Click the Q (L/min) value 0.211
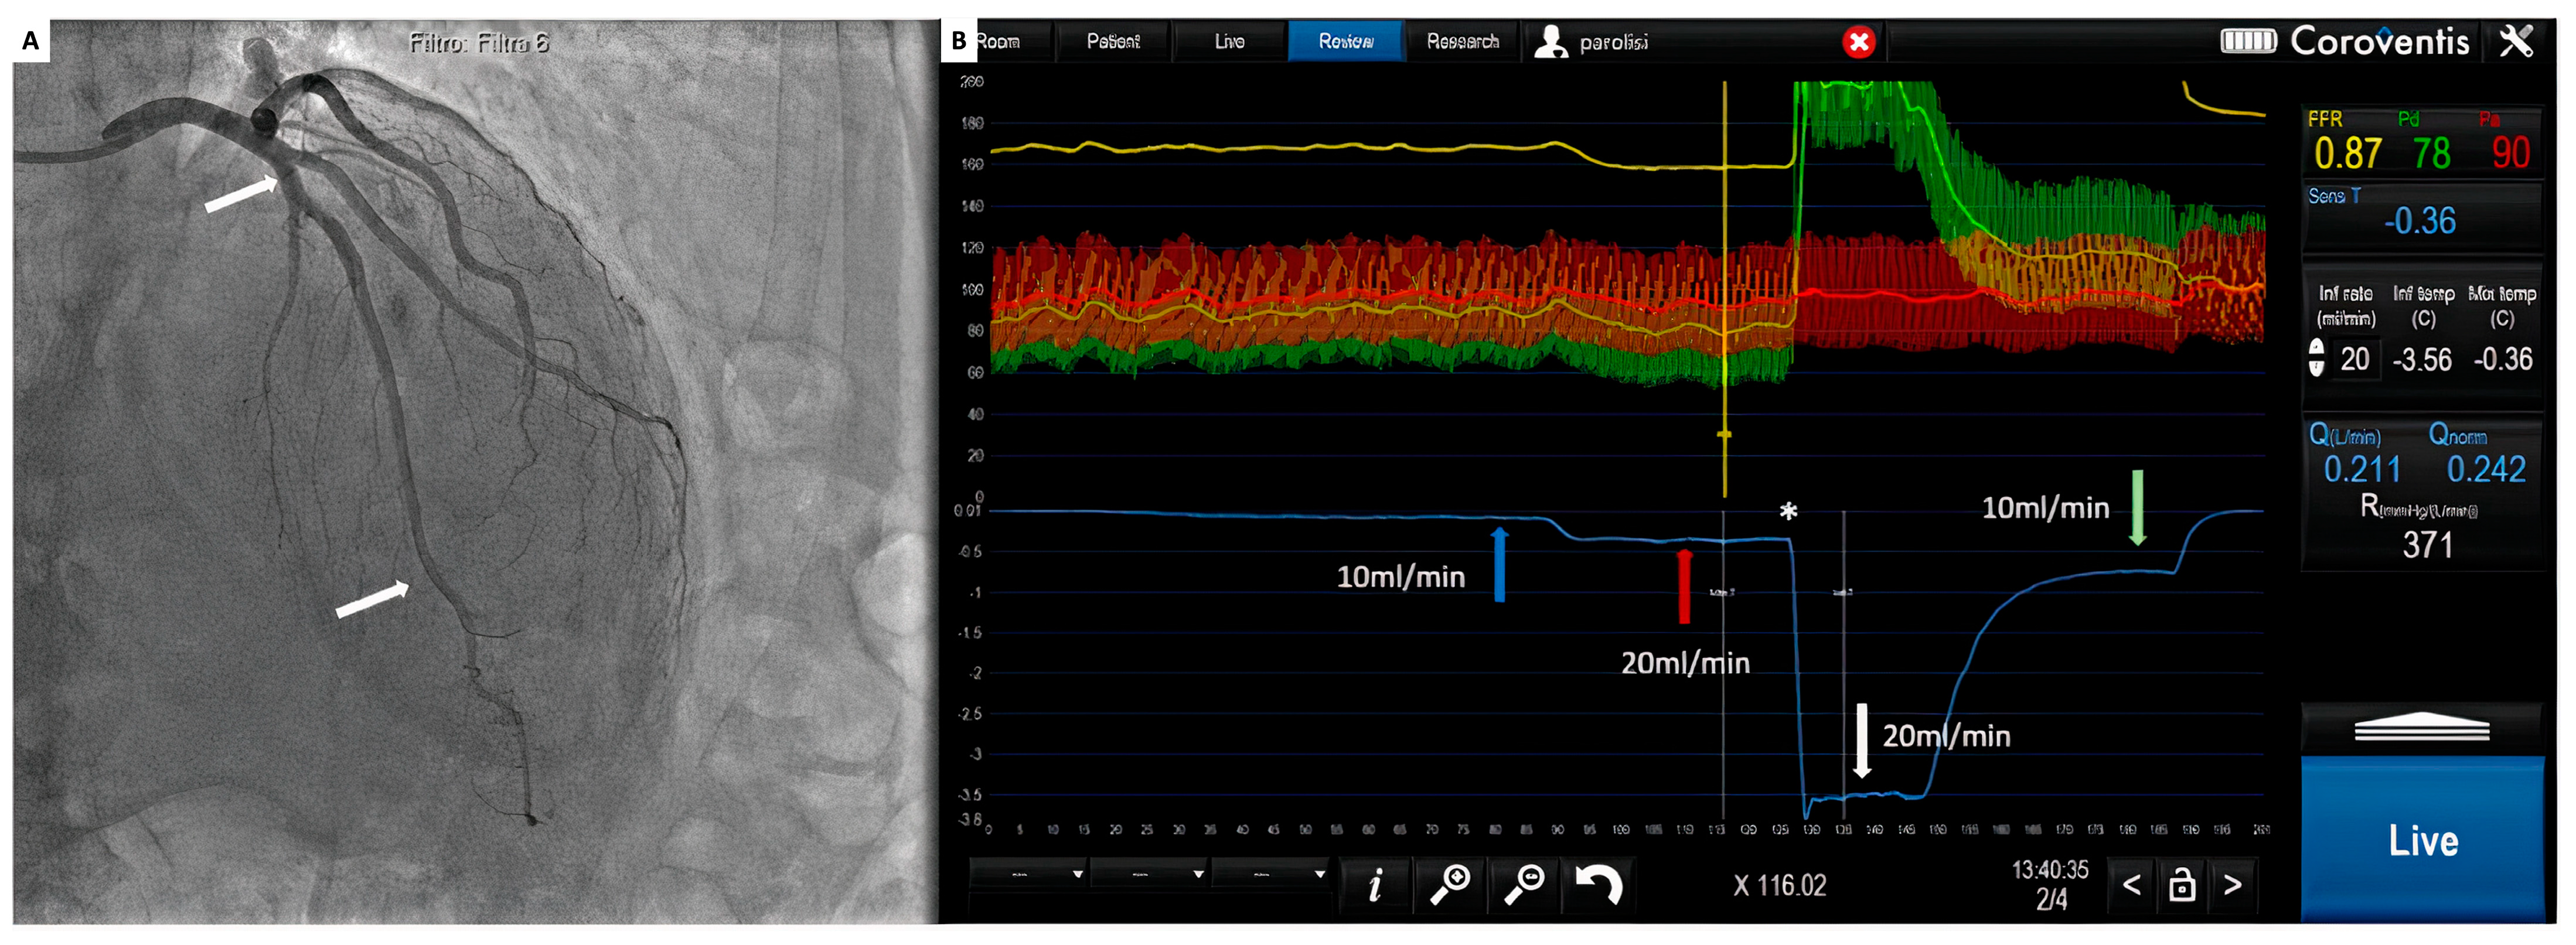This screenshot has width=2576, height=945. coord(2361,469)
